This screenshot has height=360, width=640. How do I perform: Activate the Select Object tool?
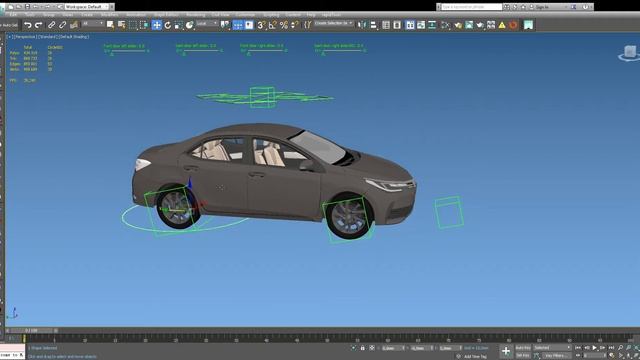(110, 25)
